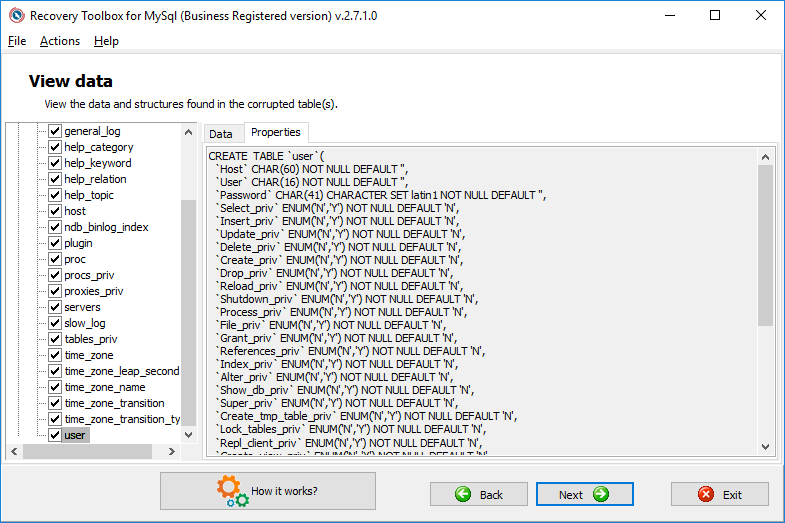Click the green right arrow icon on Next

coord(601,494)
